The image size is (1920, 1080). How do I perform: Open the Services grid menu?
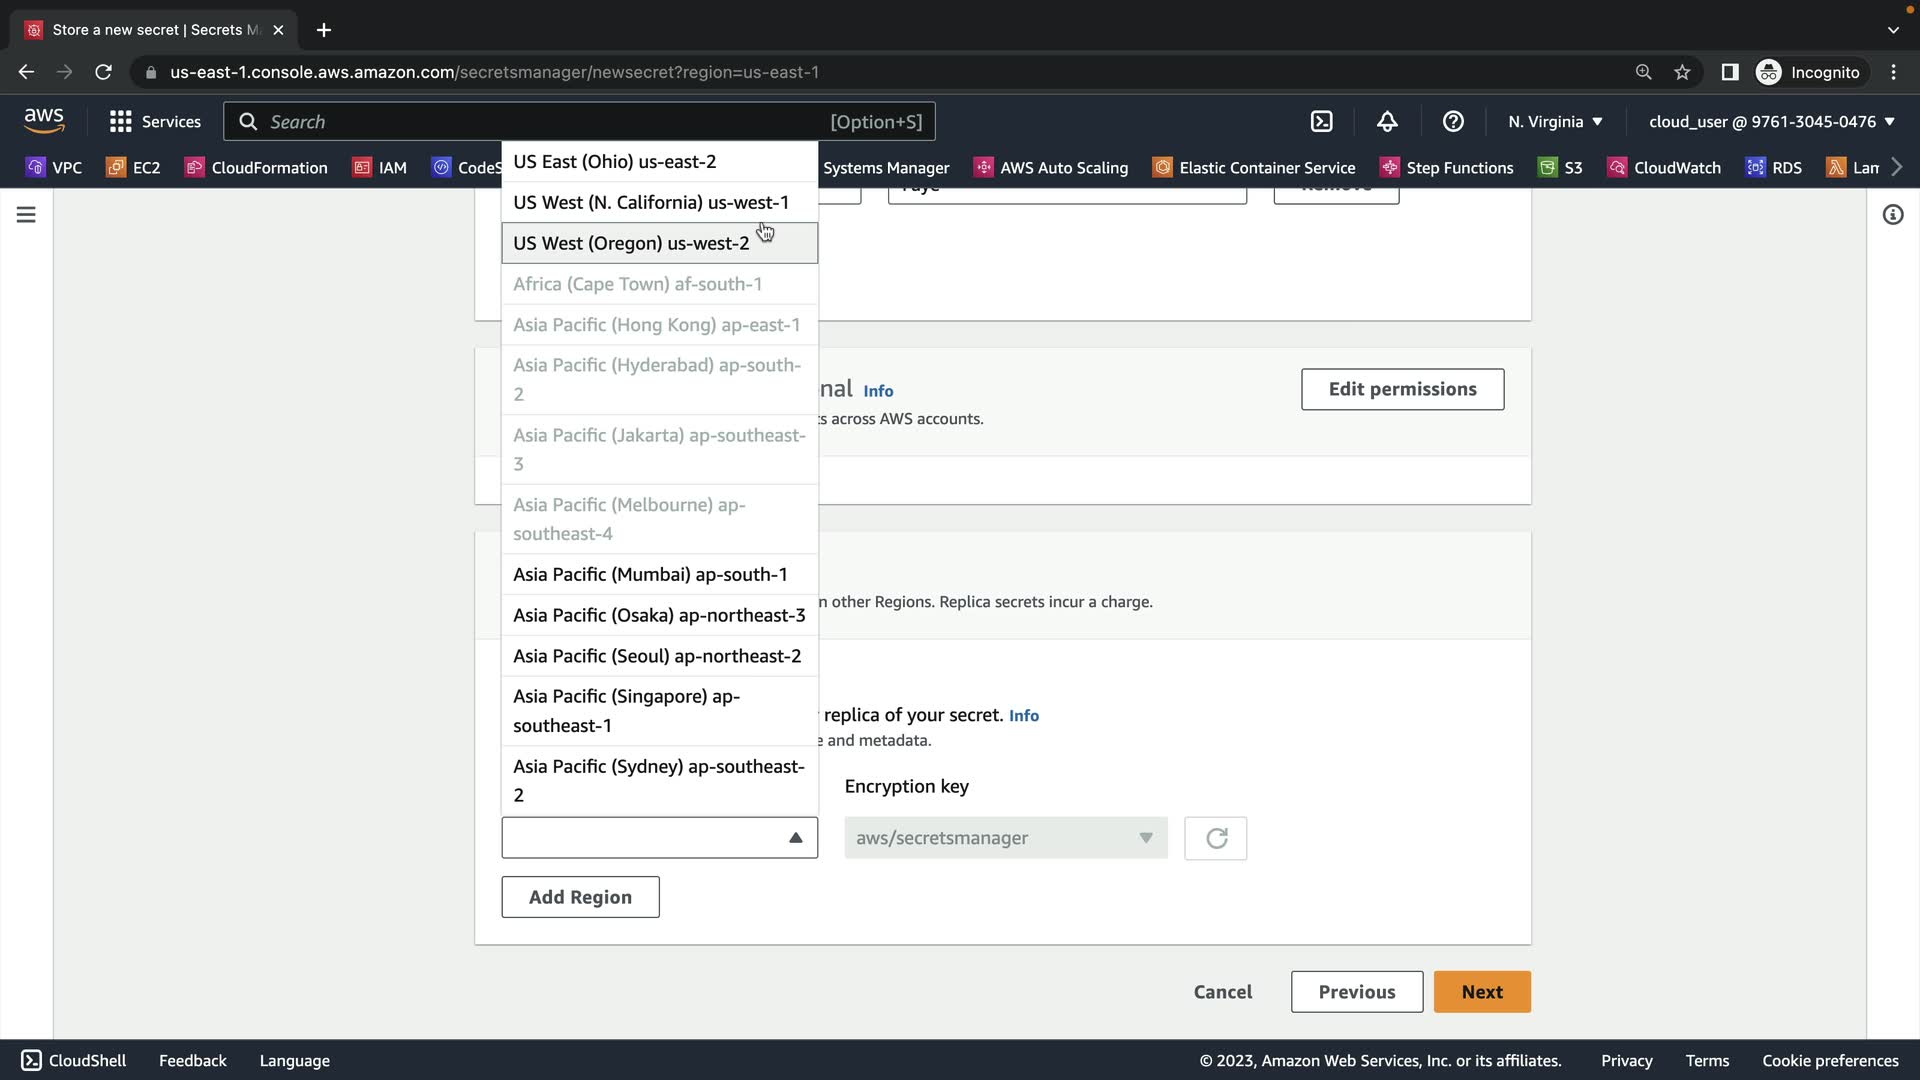pyautogui.click(x=155, y=121)
